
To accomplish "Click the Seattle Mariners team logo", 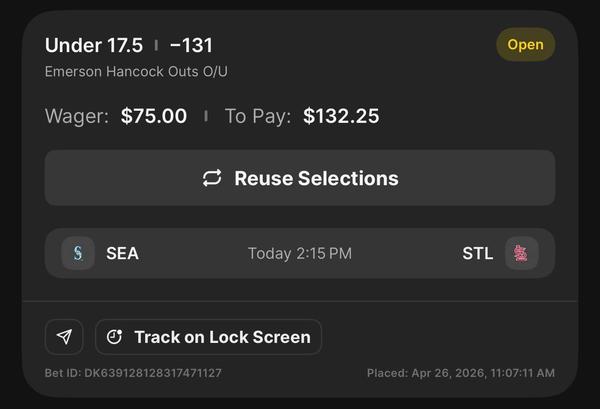I will coord(78,253).
